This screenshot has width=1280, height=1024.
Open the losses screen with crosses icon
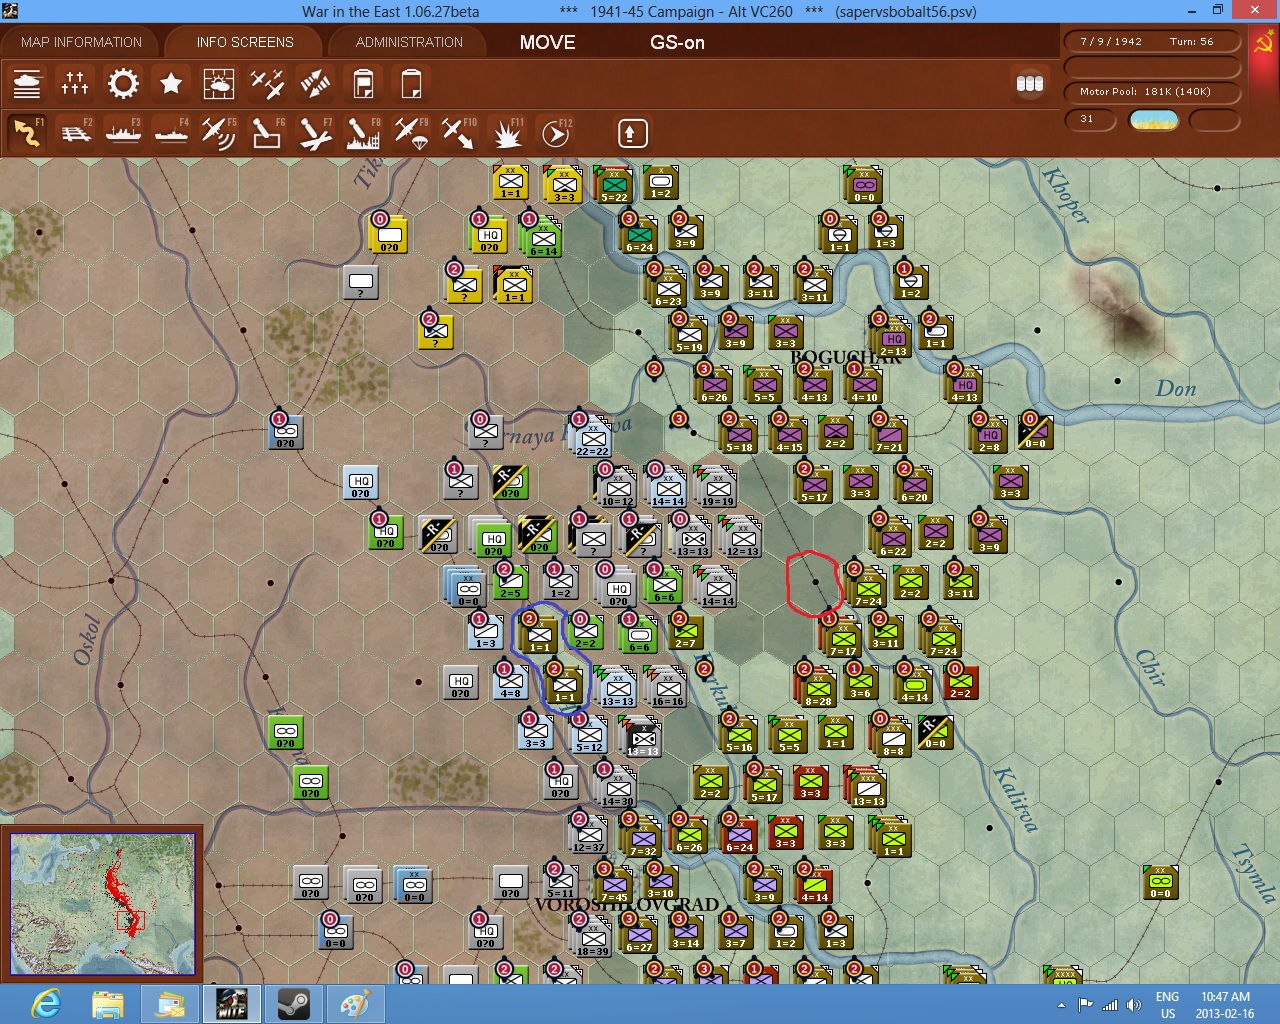click(x=75, y=83)
